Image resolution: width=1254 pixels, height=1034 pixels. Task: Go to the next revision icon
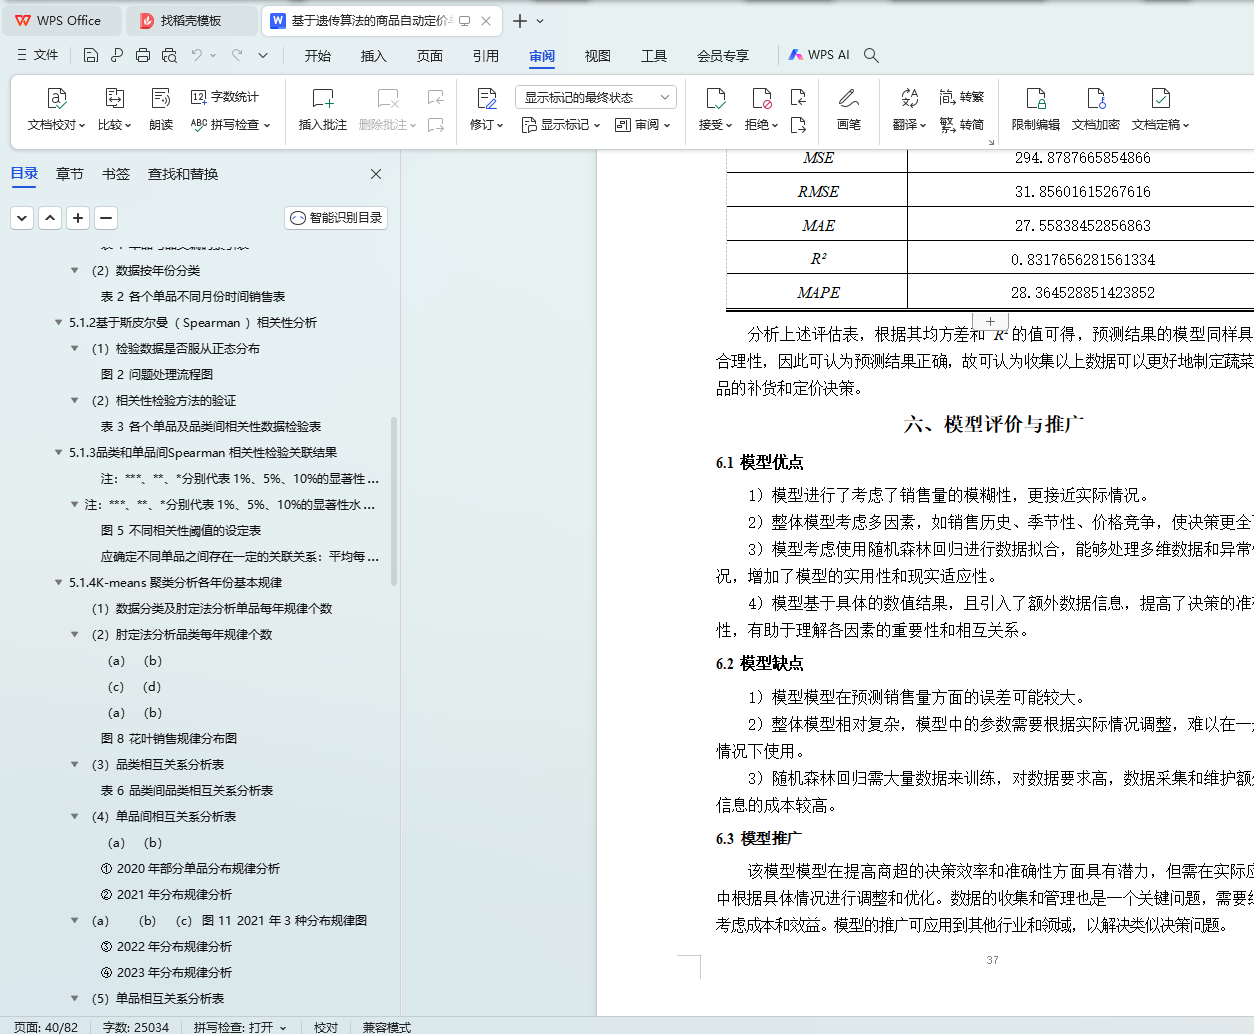tap(798, 125)
